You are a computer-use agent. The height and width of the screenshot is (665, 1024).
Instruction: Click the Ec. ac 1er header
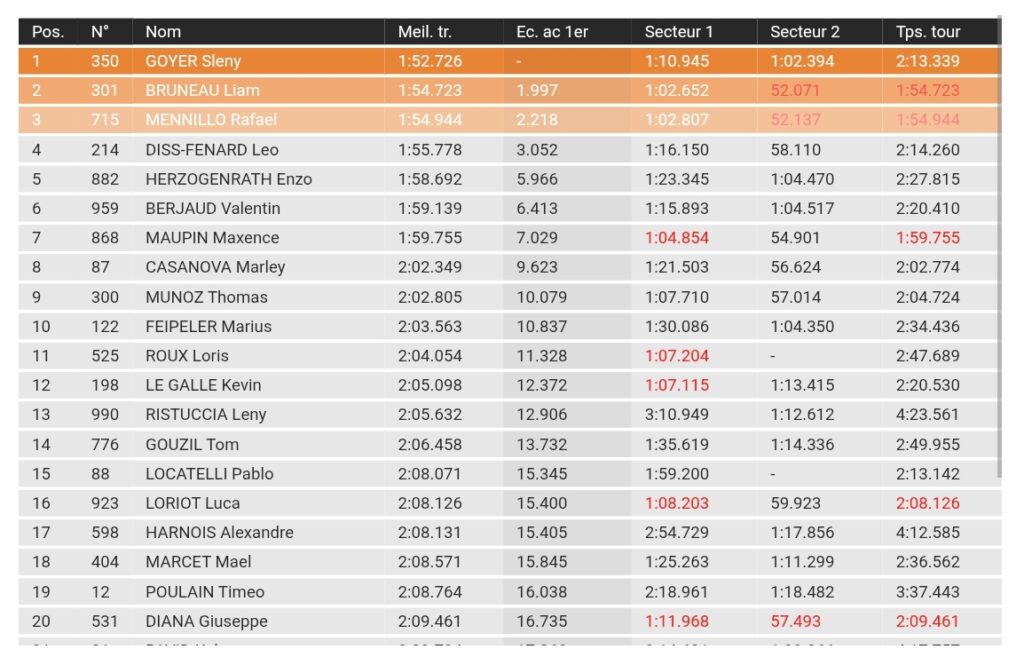tap(552, 32)
